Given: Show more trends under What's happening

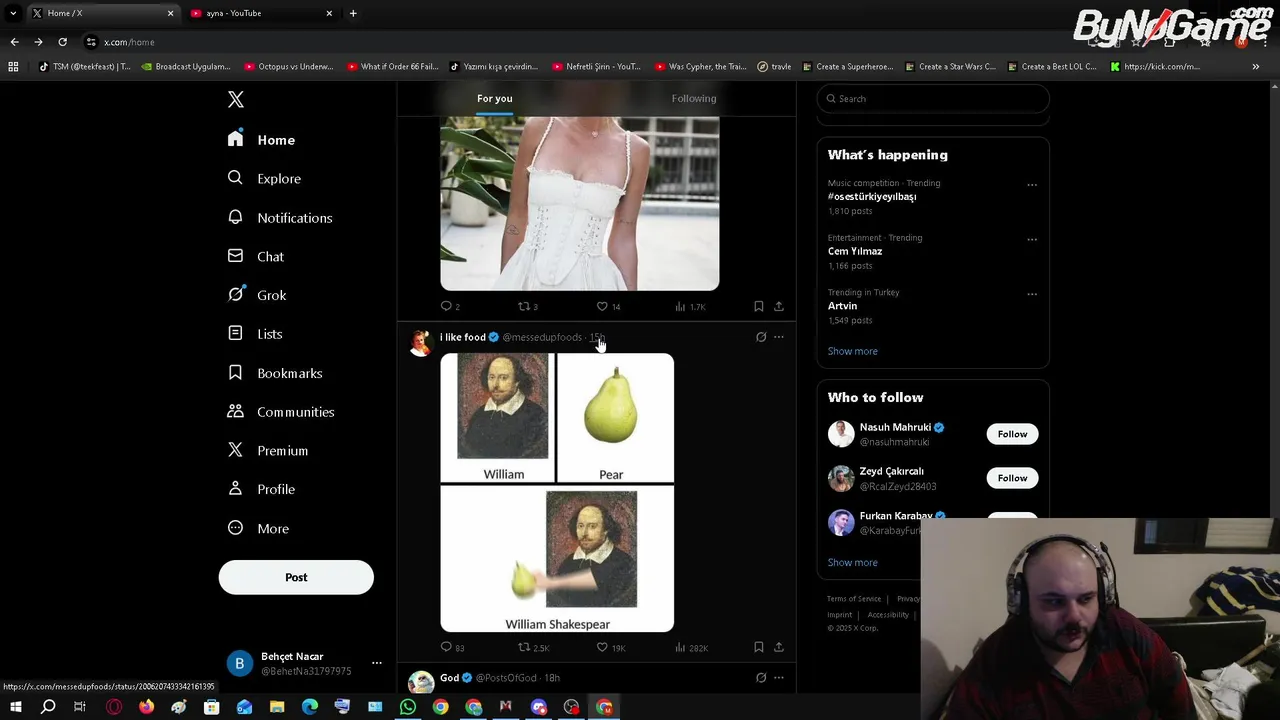Looking at the screenshot, I should pos(852,351).
